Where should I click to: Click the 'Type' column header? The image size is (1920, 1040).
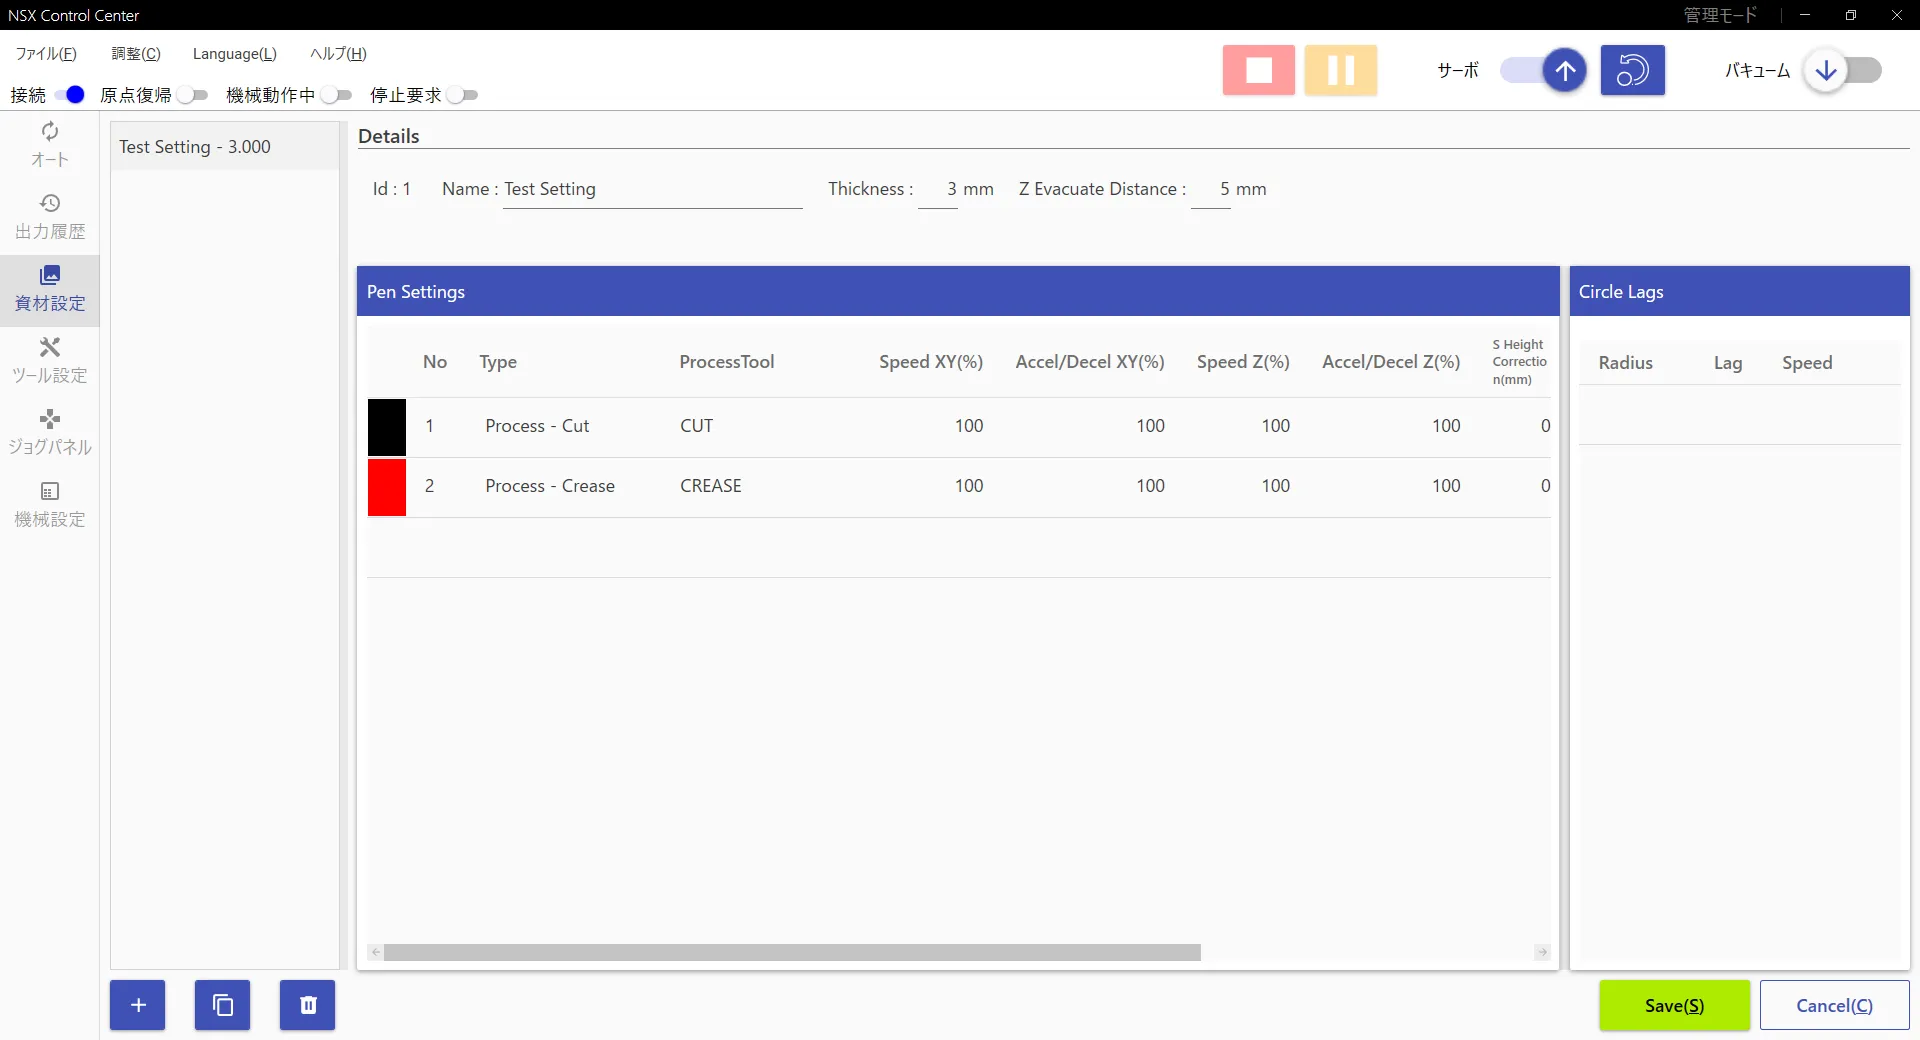click(498, 362)
